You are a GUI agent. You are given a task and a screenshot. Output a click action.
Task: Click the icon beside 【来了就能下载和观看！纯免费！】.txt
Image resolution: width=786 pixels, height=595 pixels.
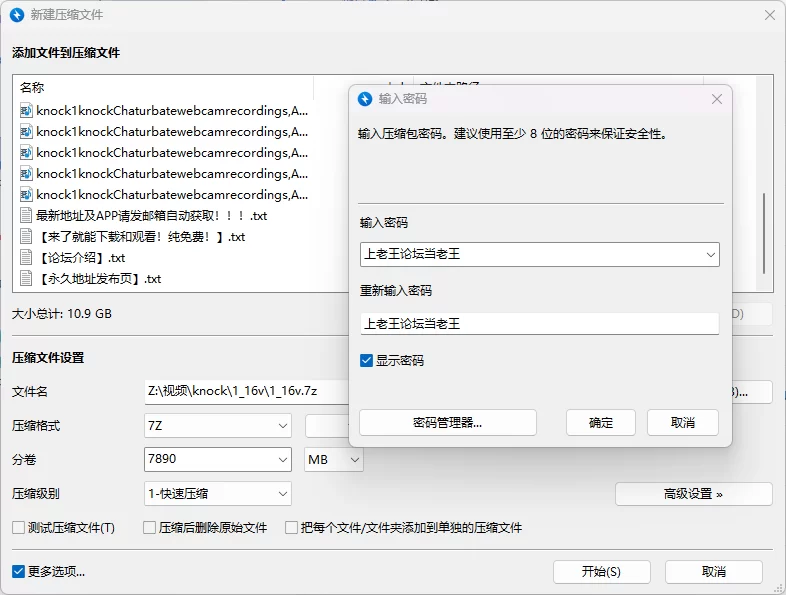[27, 237]
